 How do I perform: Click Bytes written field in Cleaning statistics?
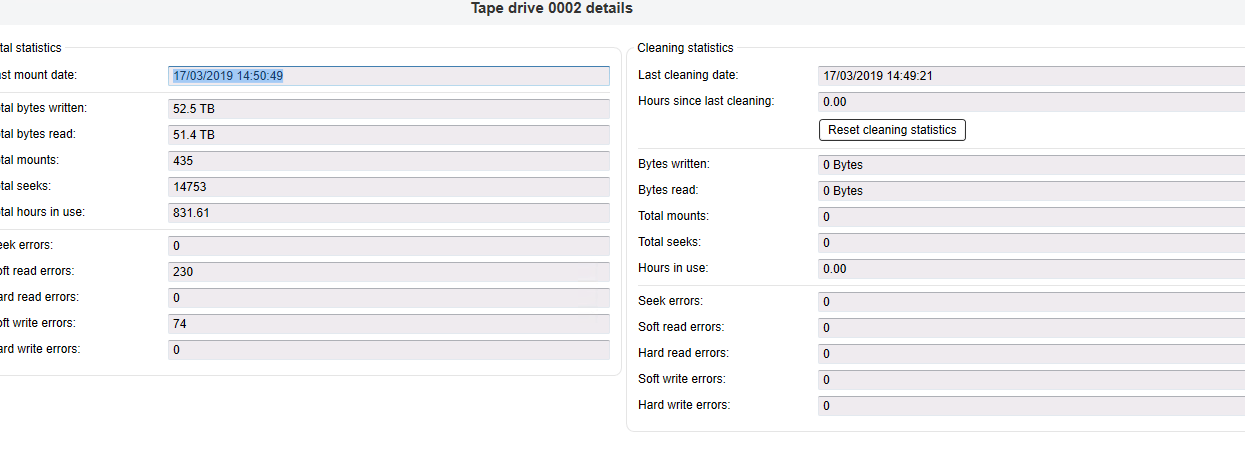coord(1030,165)
